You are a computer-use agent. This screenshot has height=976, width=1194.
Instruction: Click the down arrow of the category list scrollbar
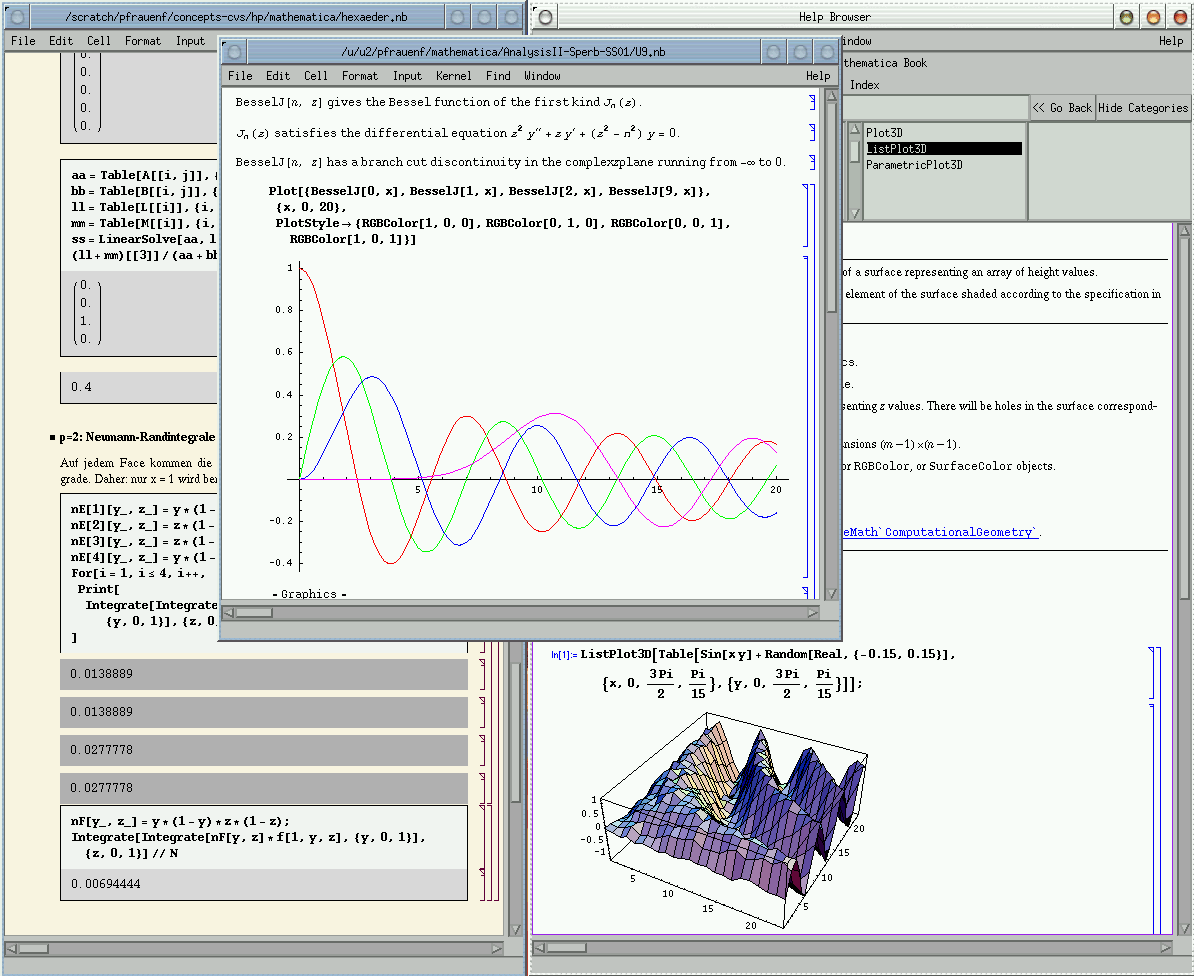pyautogui.click(x=854, y=213)
